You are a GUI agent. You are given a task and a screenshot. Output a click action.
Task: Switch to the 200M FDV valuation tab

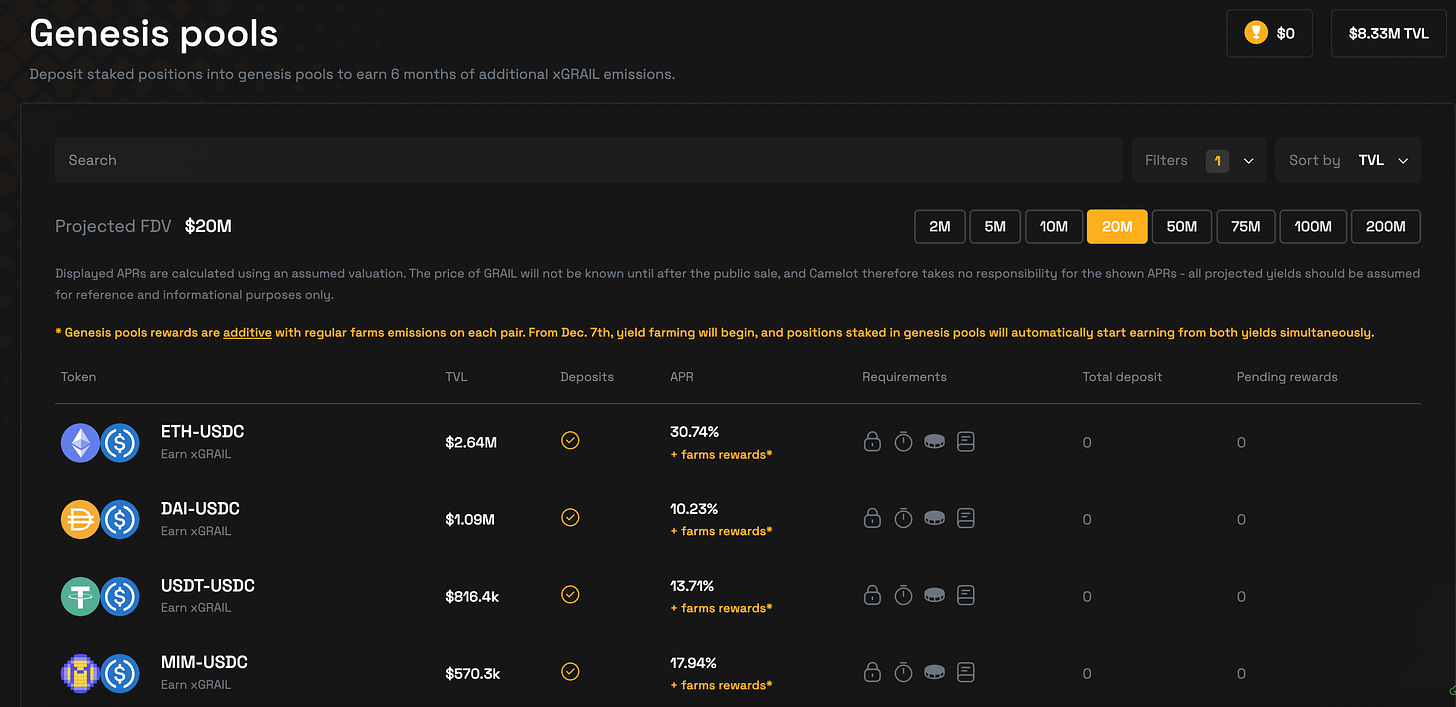click(x=1385, y=226)
